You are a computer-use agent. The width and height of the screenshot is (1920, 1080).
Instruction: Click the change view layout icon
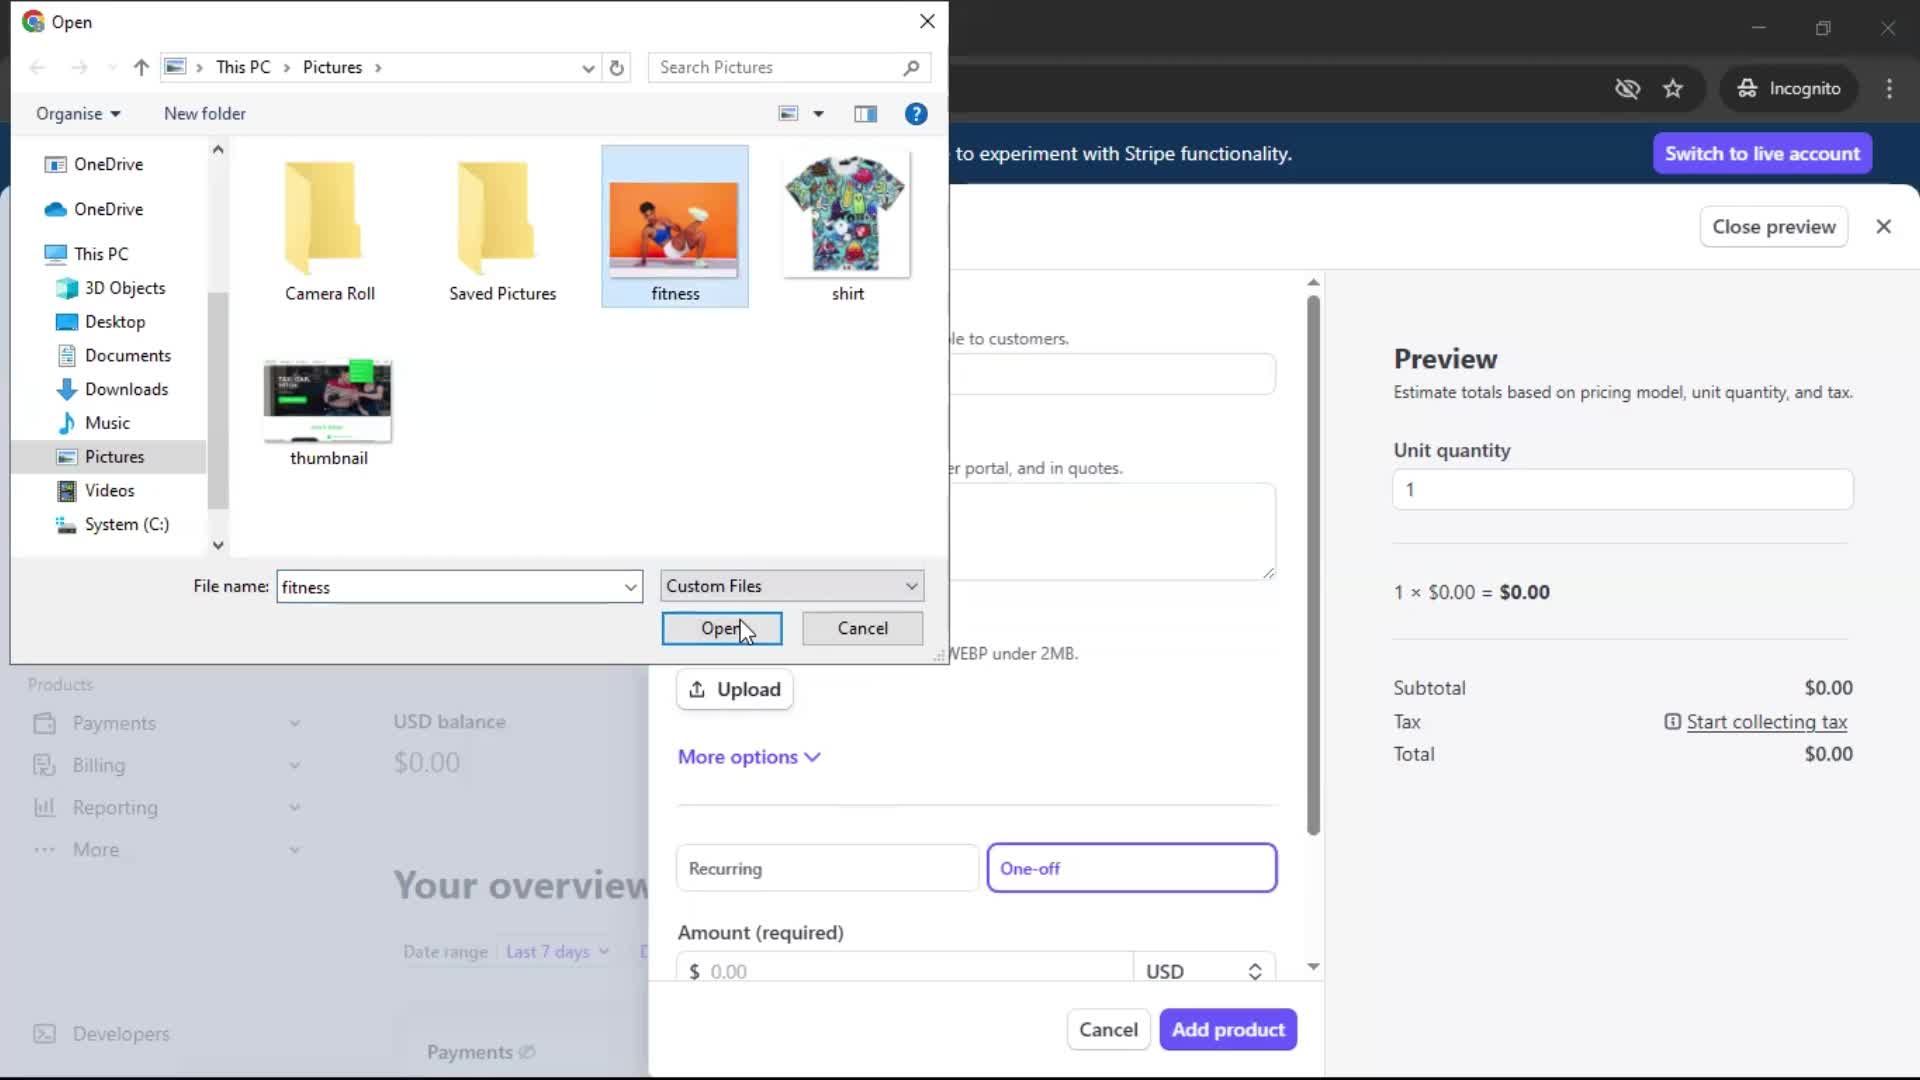[x=789, y=114]
